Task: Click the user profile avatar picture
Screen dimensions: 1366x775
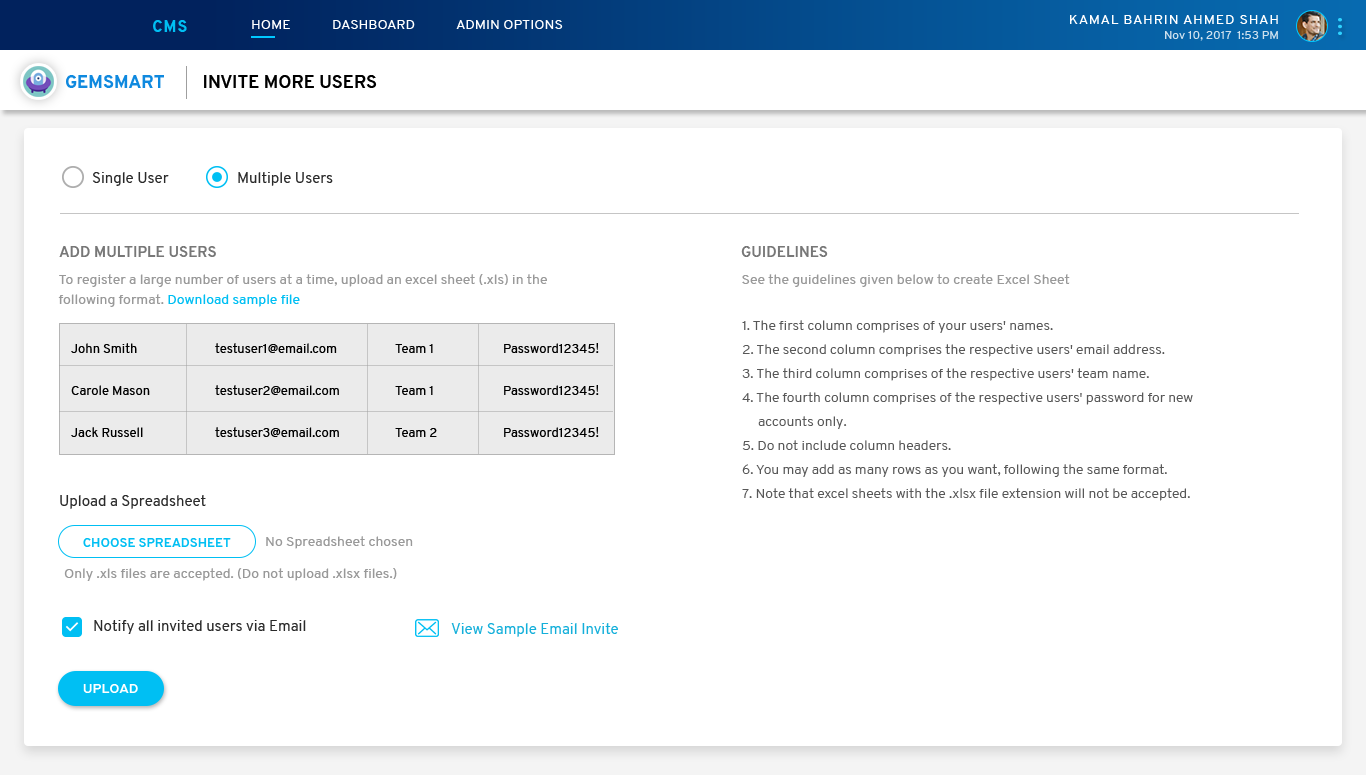Action: (1311, 26)
